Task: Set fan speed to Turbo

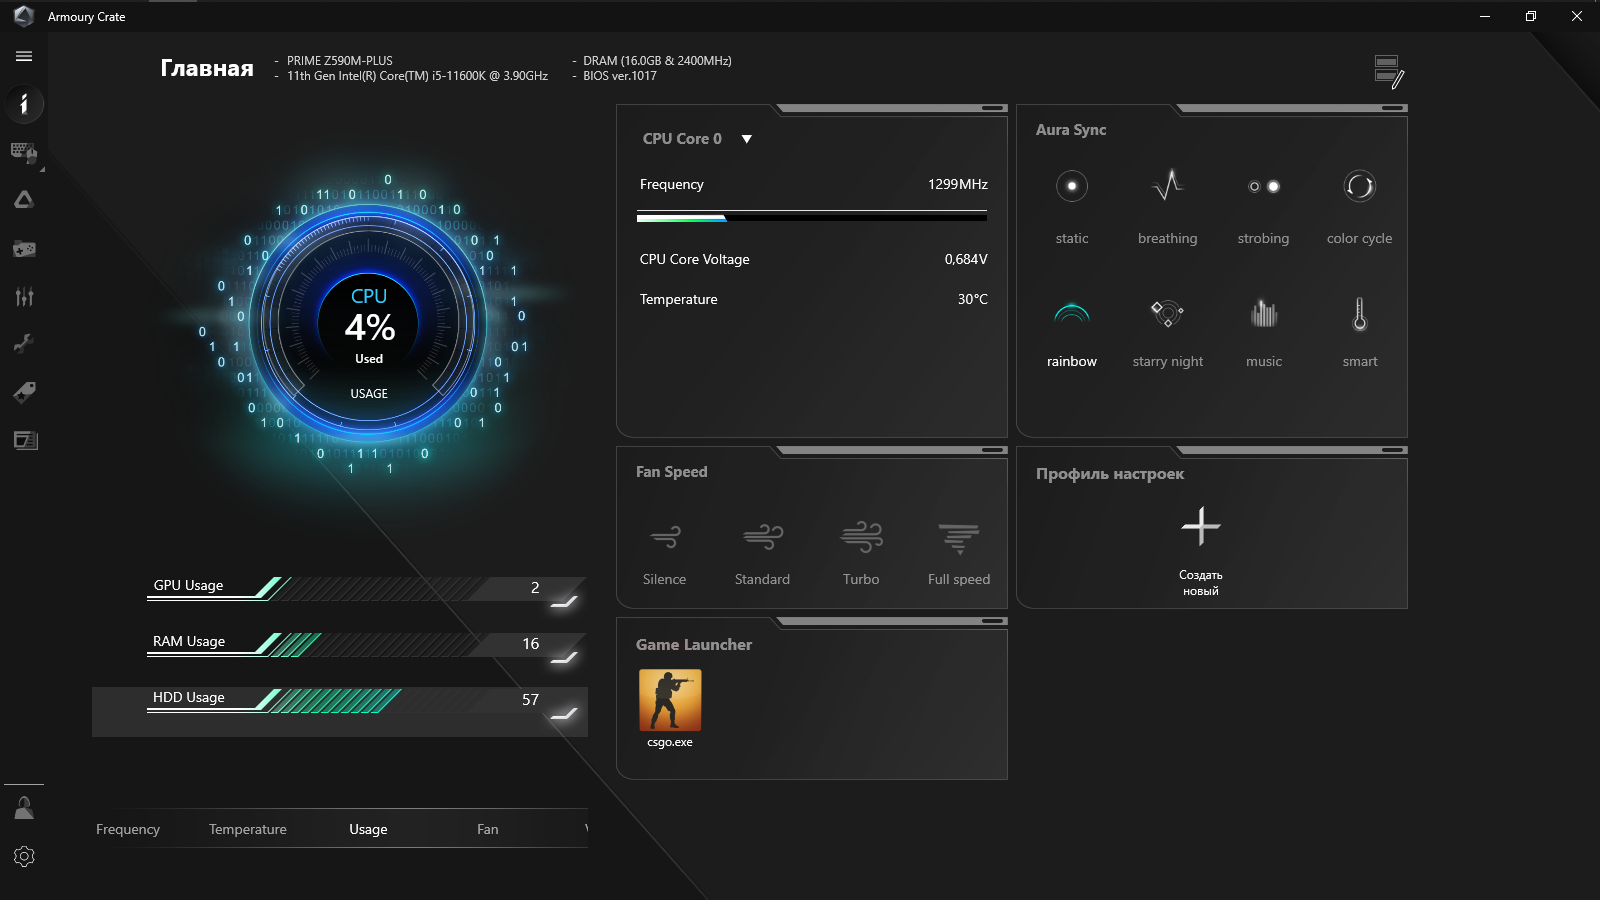Action: [x=861, y=553]
